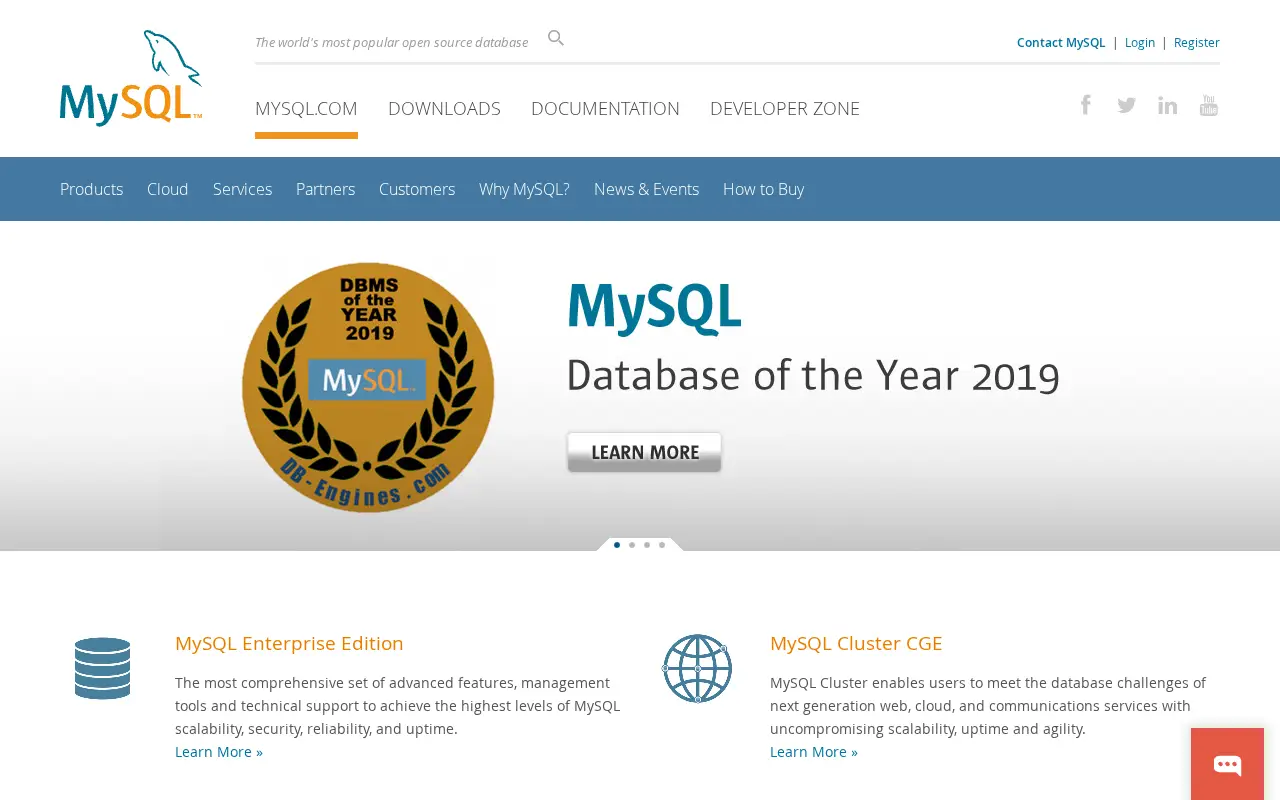Viewport: 1280px width, 800px height.
Task: Click the Contact MySQL link
Action: 1061,42
